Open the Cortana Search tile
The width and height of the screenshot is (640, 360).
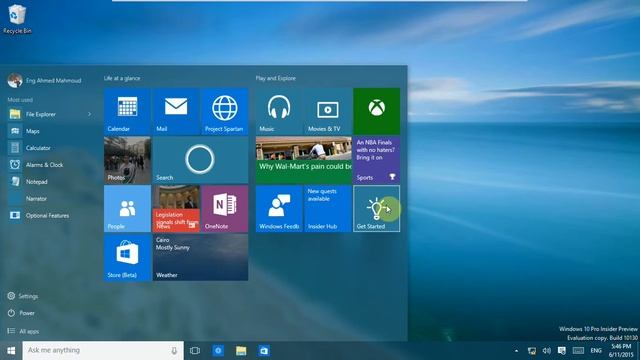[x=200, y=160]
